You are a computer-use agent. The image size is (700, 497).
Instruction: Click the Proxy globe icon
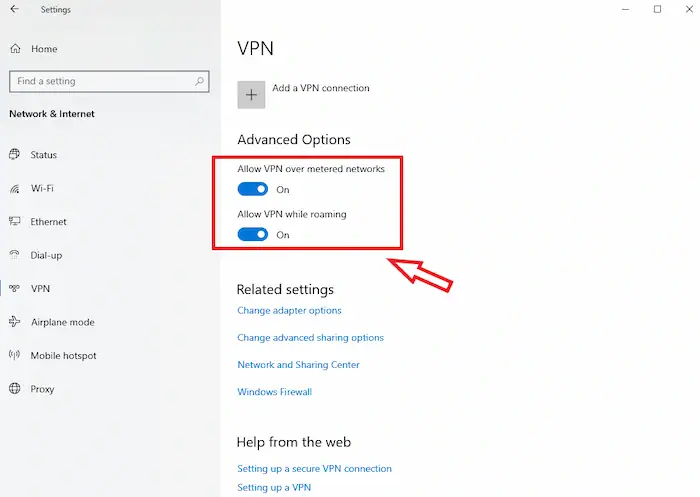click(15, 388)
